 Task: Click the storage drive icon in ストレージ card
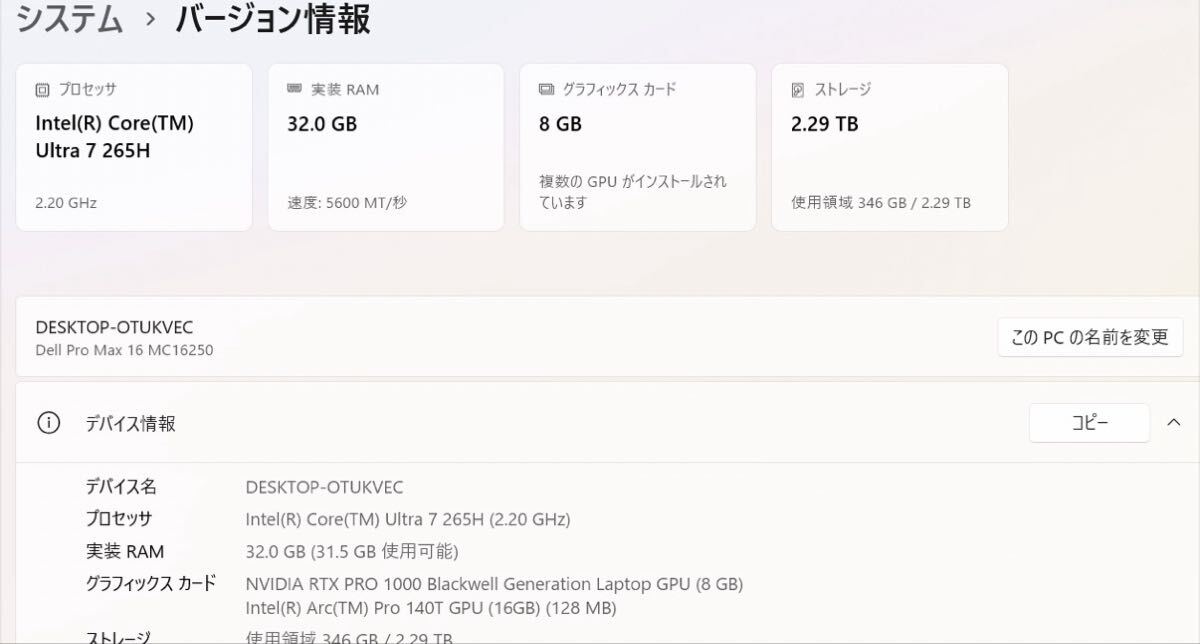pyautogui.click(x=797, y=90)
